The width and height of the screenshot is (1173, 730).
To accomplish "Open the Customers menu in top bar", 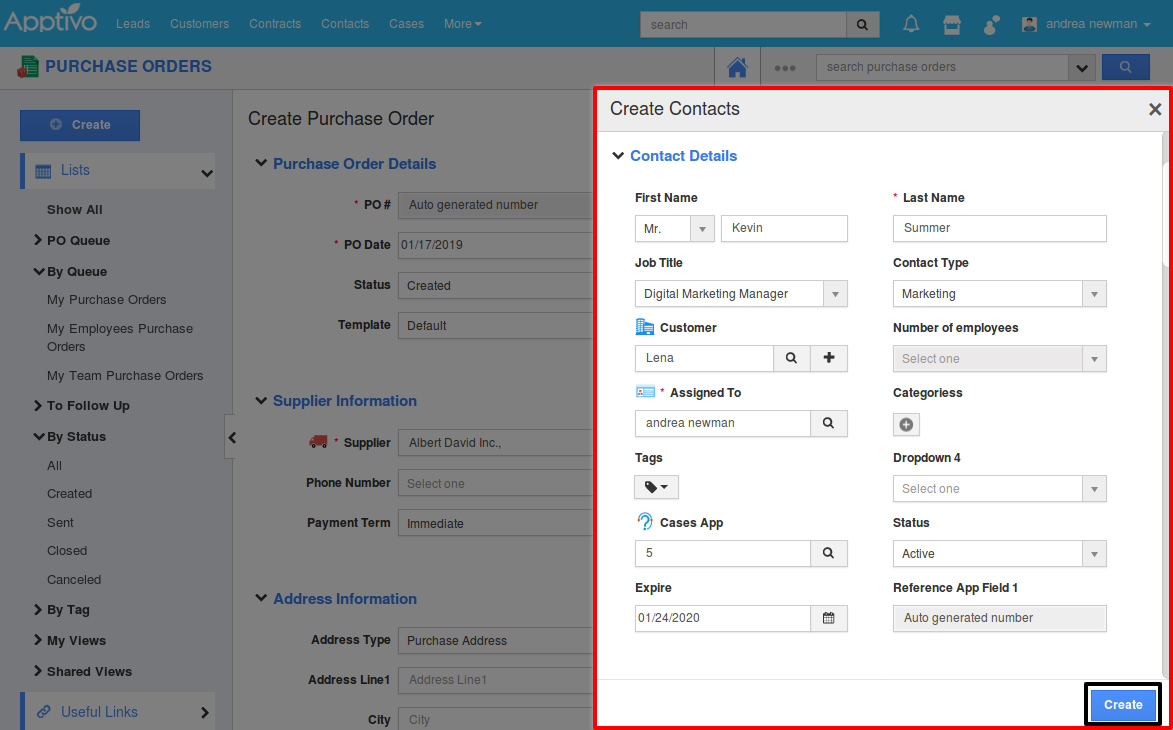I will [199, 24].
